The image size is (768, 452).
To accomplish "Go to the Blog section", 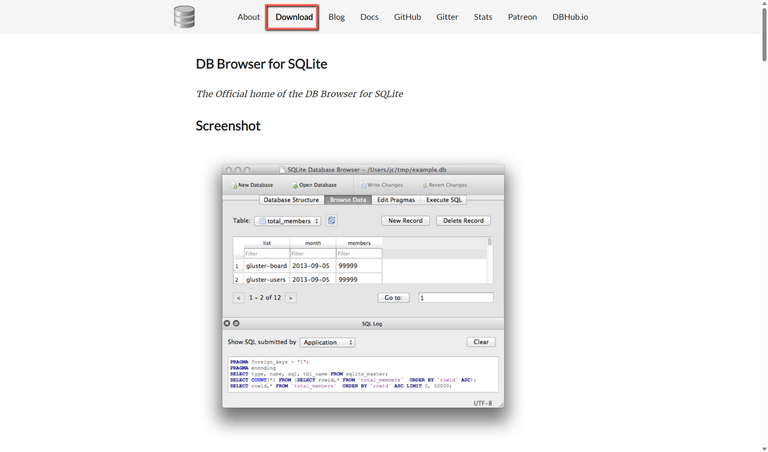I will [336, 17].
